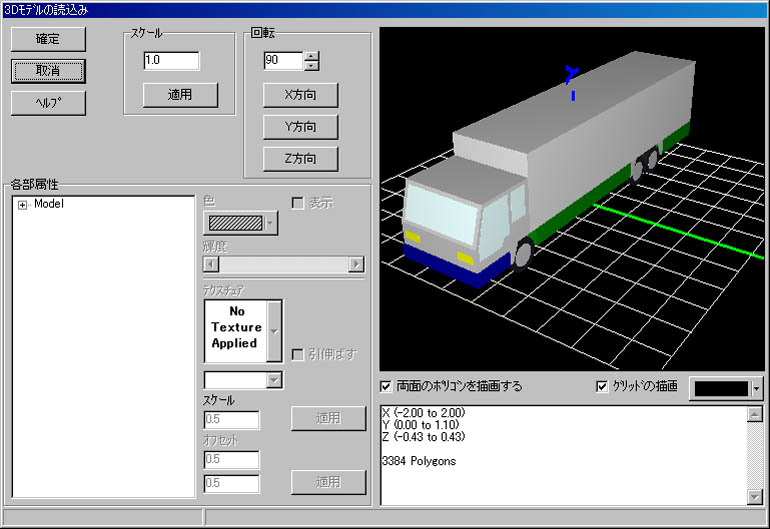
Task: Click the Y (0.00 to 1.10) line
Action: point(420,425)
